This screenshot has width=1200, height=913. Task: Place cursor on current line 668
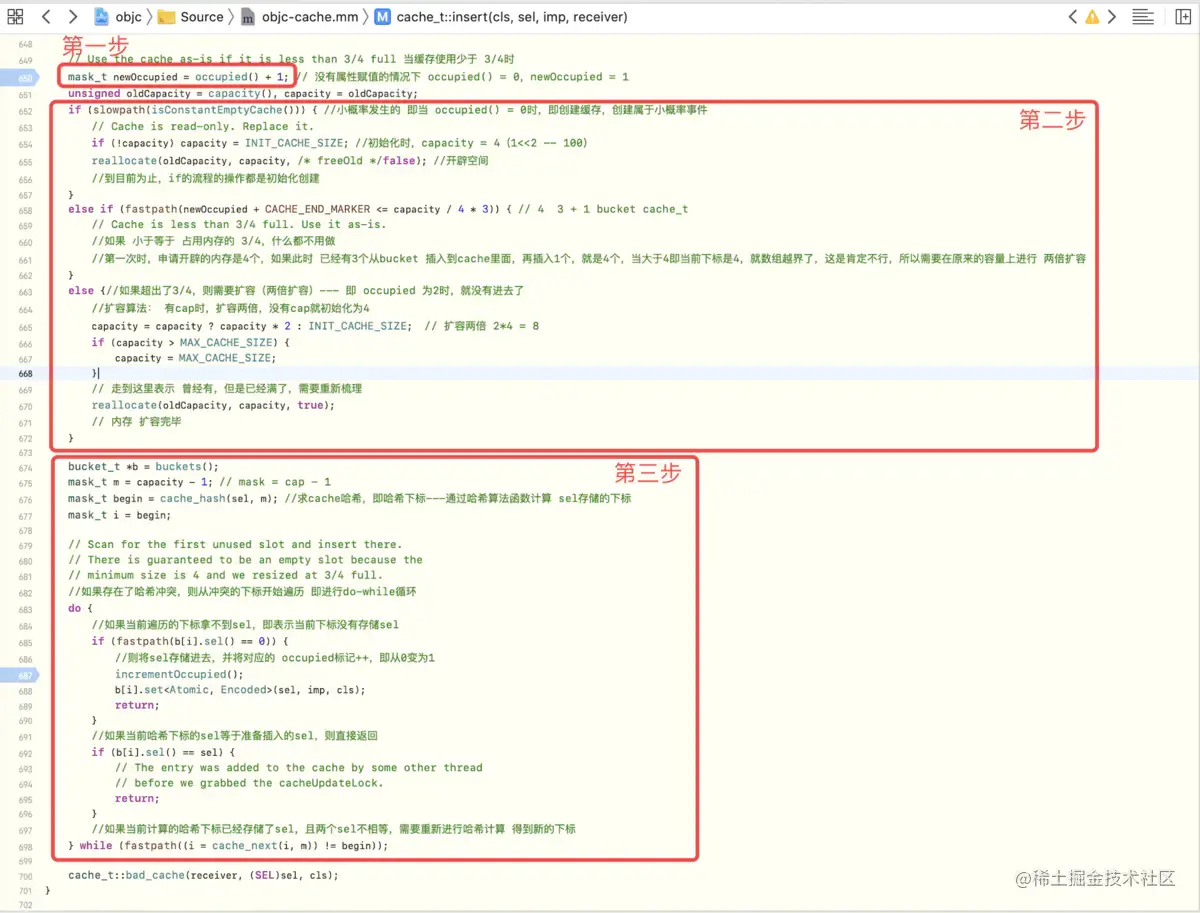point(600,373)
